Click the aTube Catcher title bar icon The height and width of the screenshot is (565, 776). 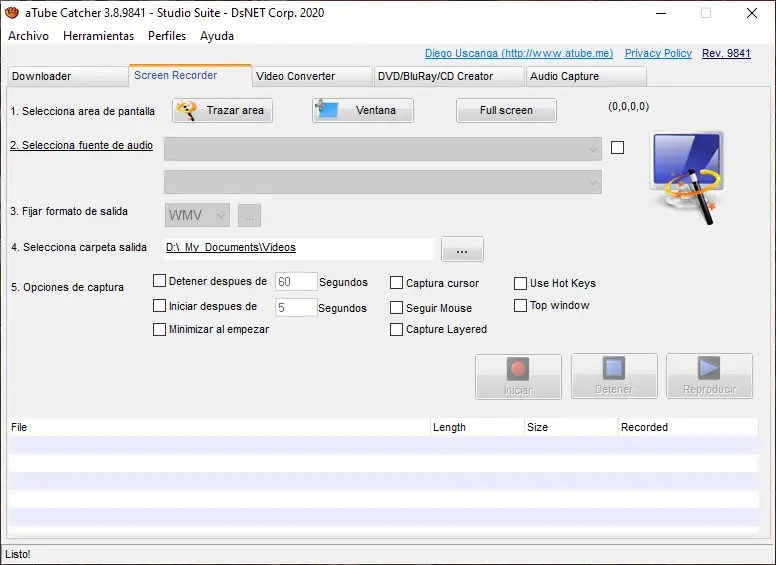12,13
